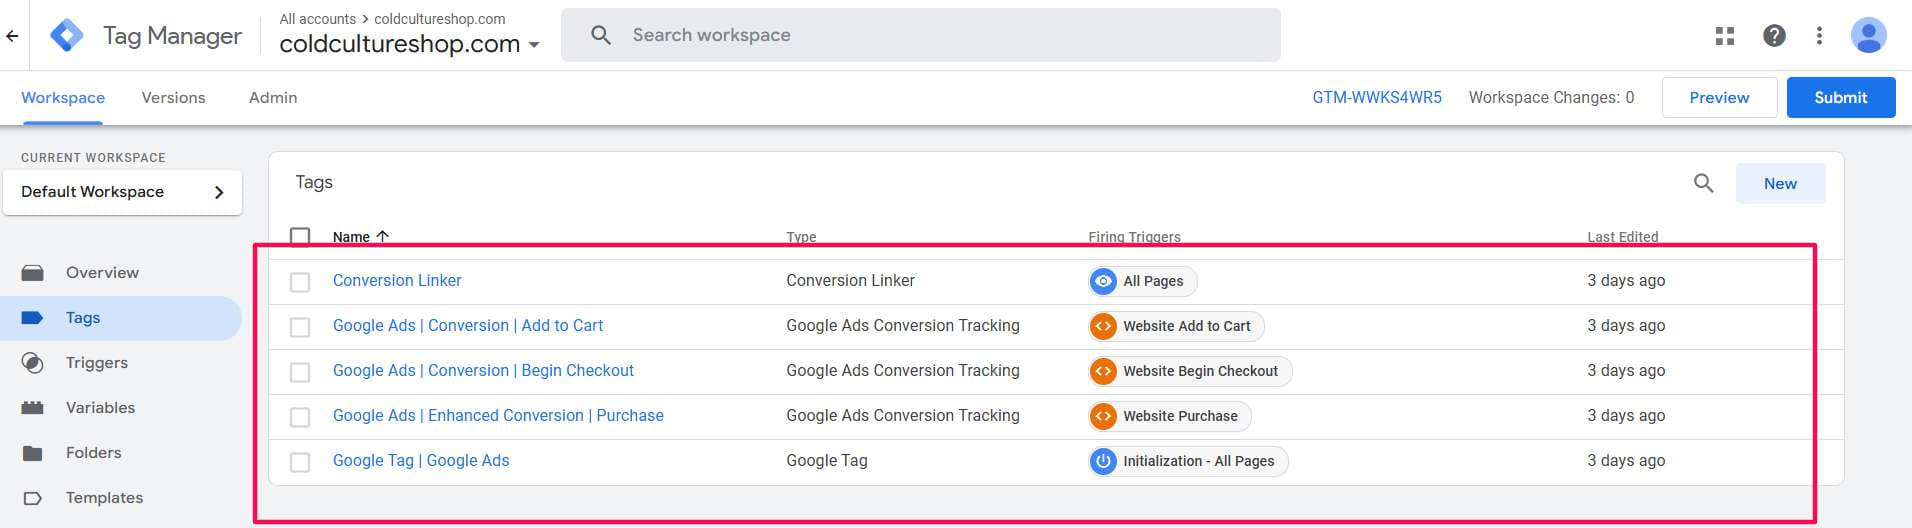Open the help question mark icon
The image size is (1912, 528).
coord(1774,36)
